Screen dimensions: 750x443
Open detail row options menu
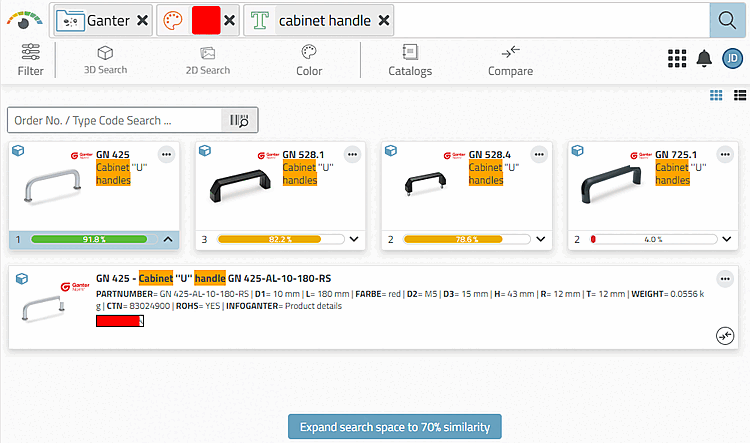tap(725, 279)
